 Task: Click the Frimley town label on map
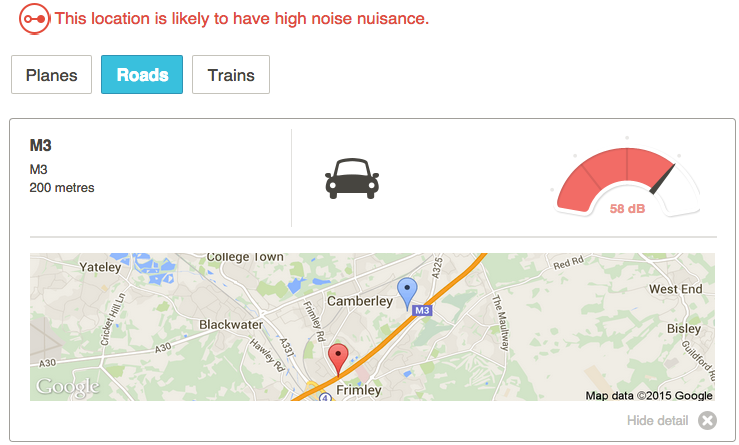tap(360, 390)
